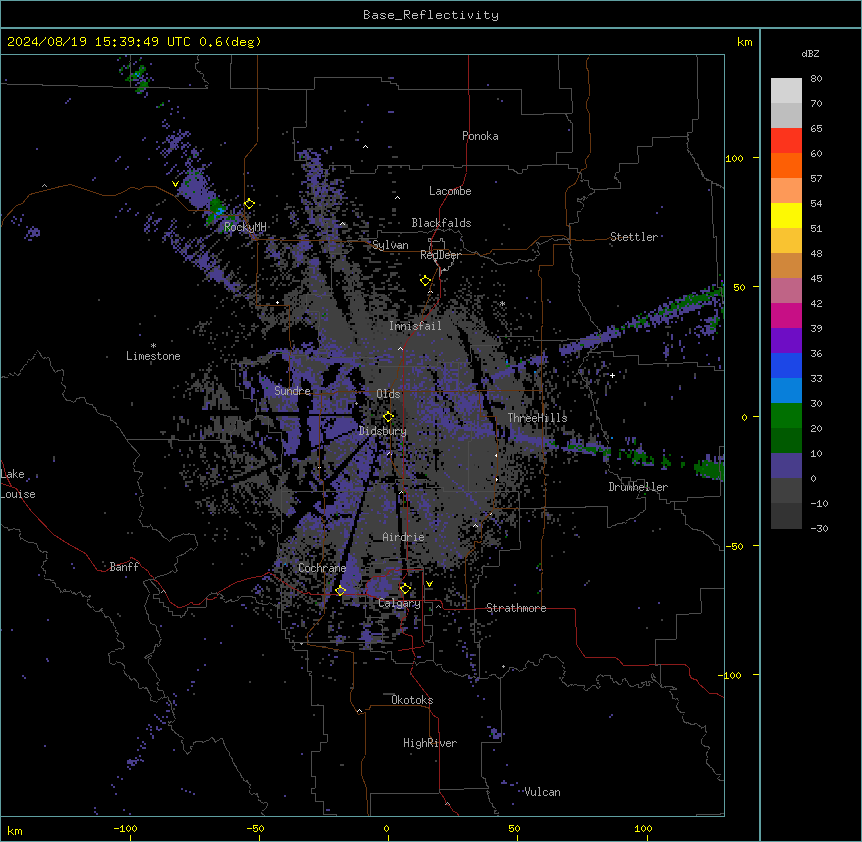
Task: Select the bright green 20-30 dBZ swatch
Action: 786,416
